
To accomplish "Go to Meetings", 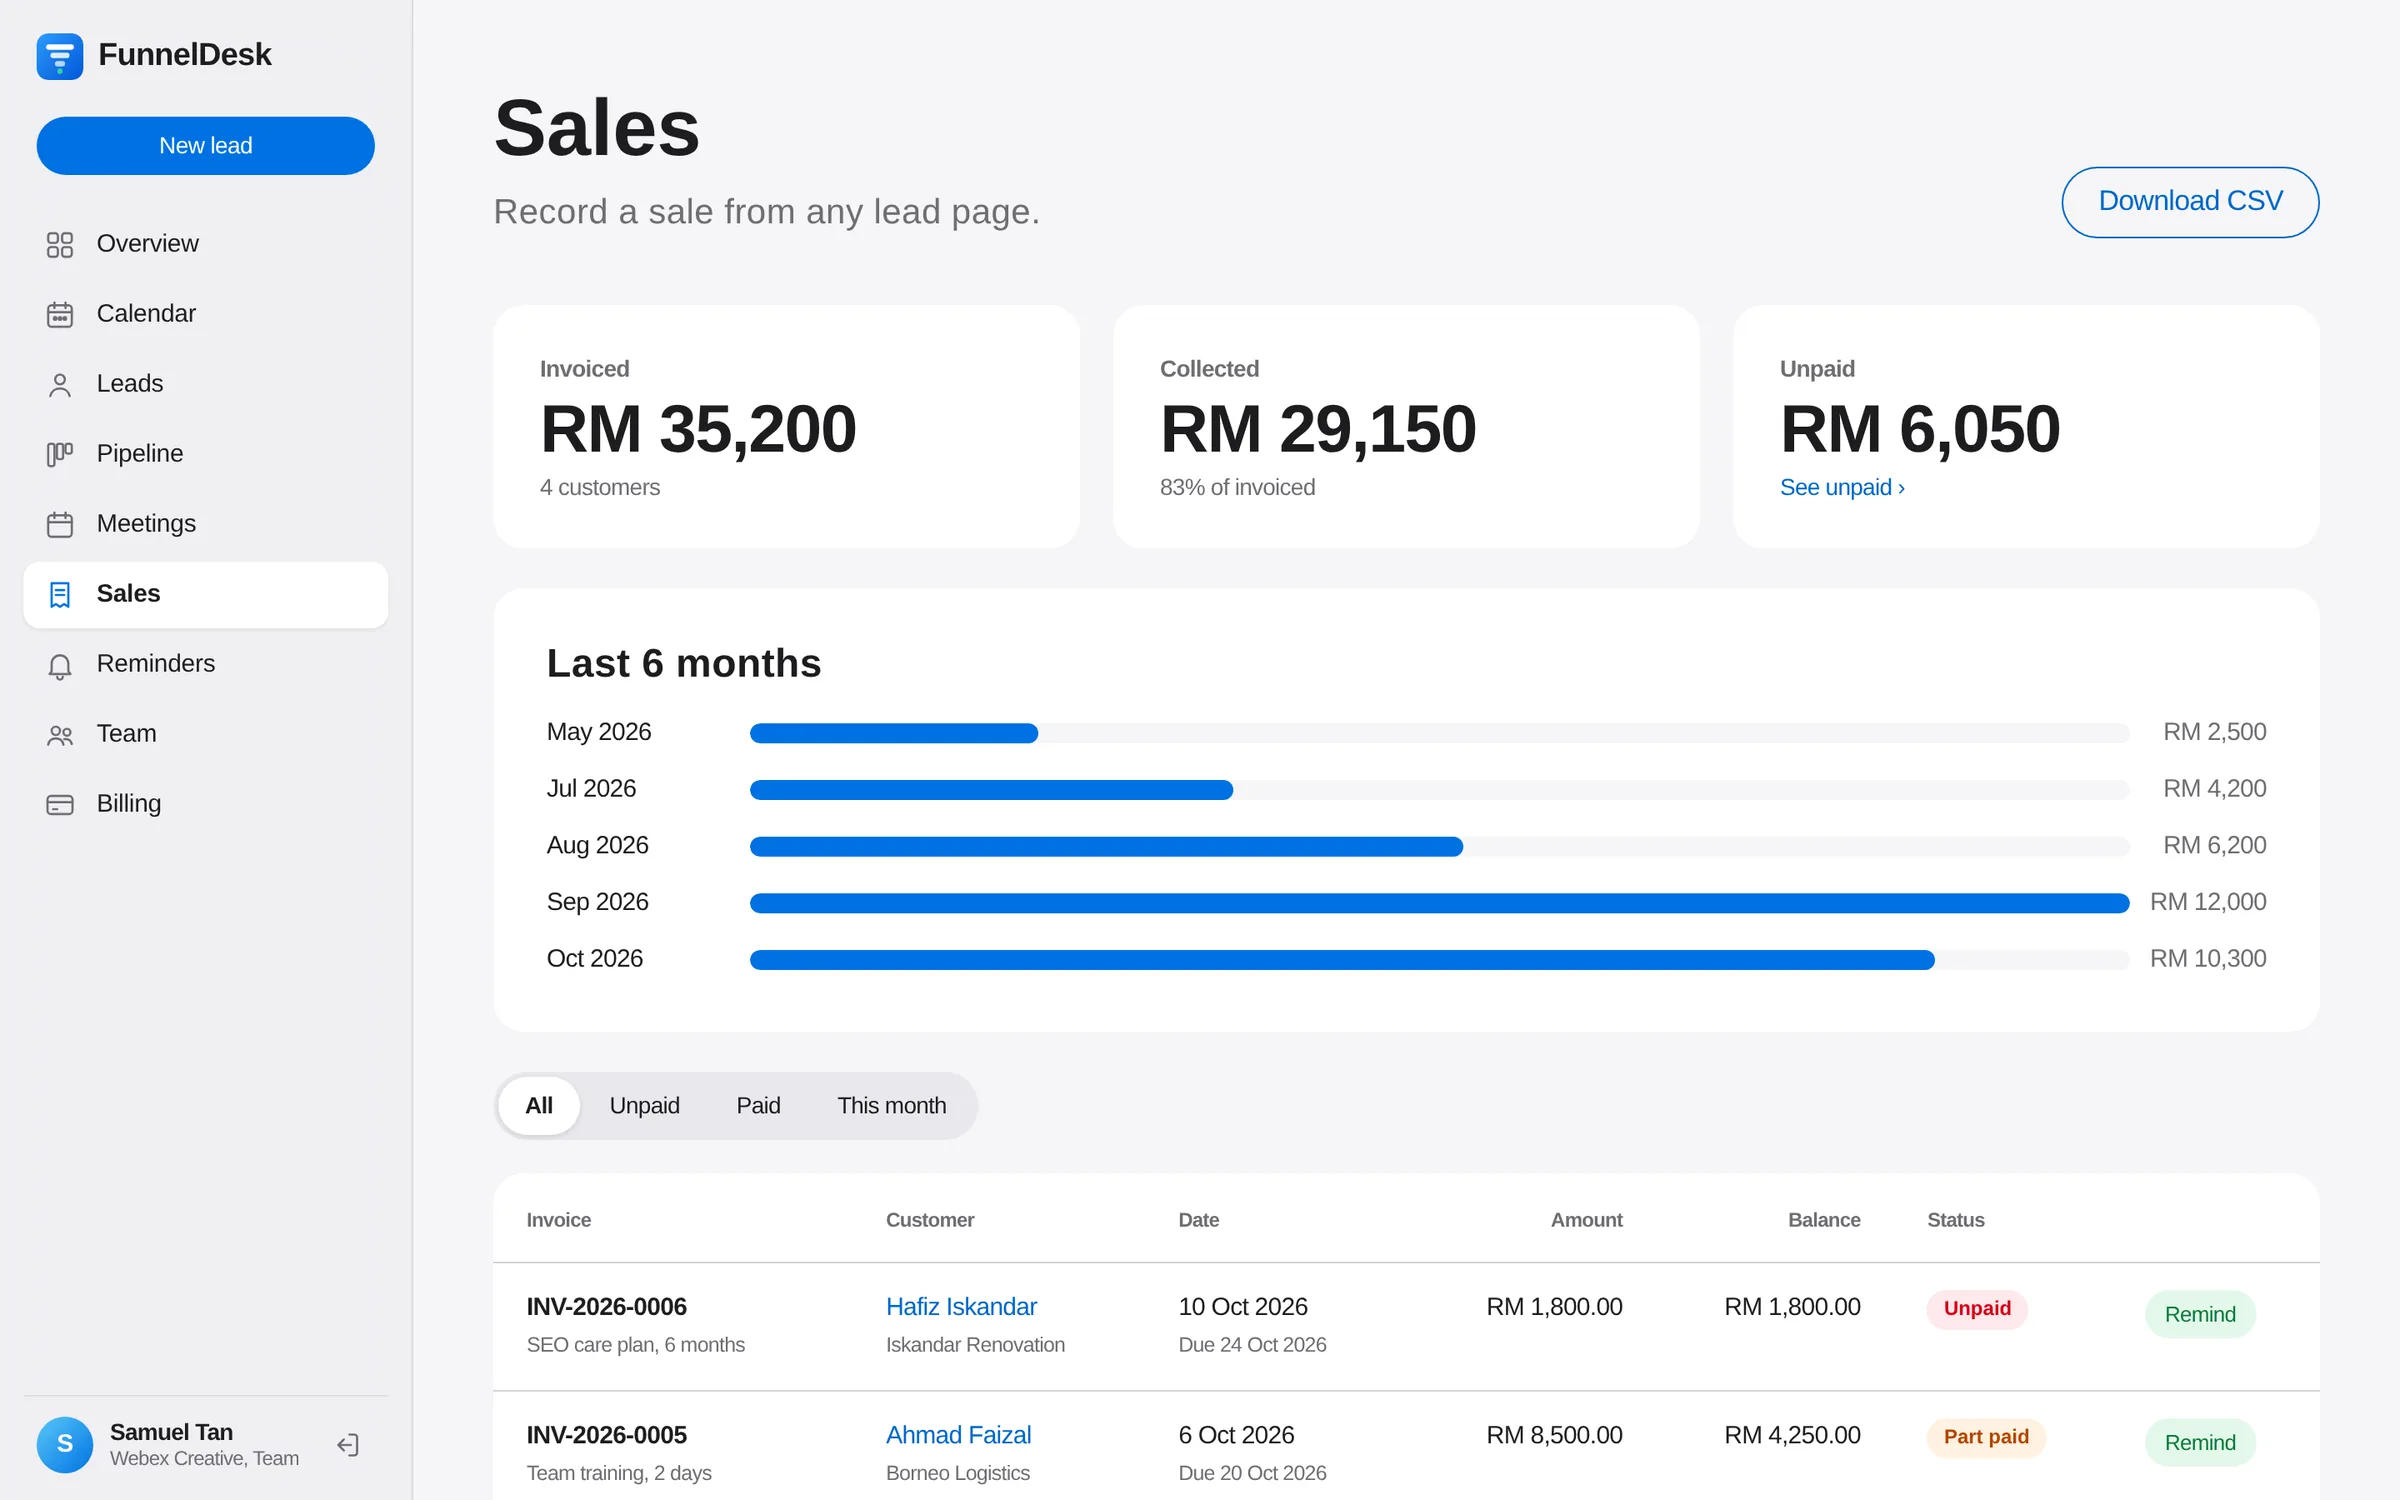I will point(206,524).
